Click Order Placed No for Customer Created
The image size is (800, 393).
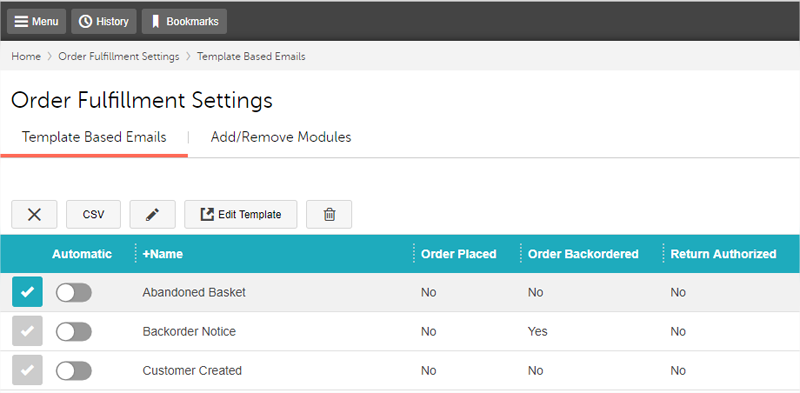429,371
